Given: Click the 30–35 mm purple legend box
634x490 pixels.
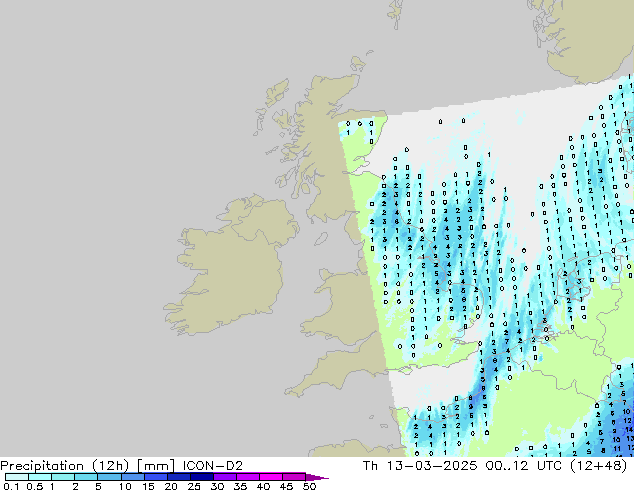Looking at the screenshot, I should tap(225, 477).
